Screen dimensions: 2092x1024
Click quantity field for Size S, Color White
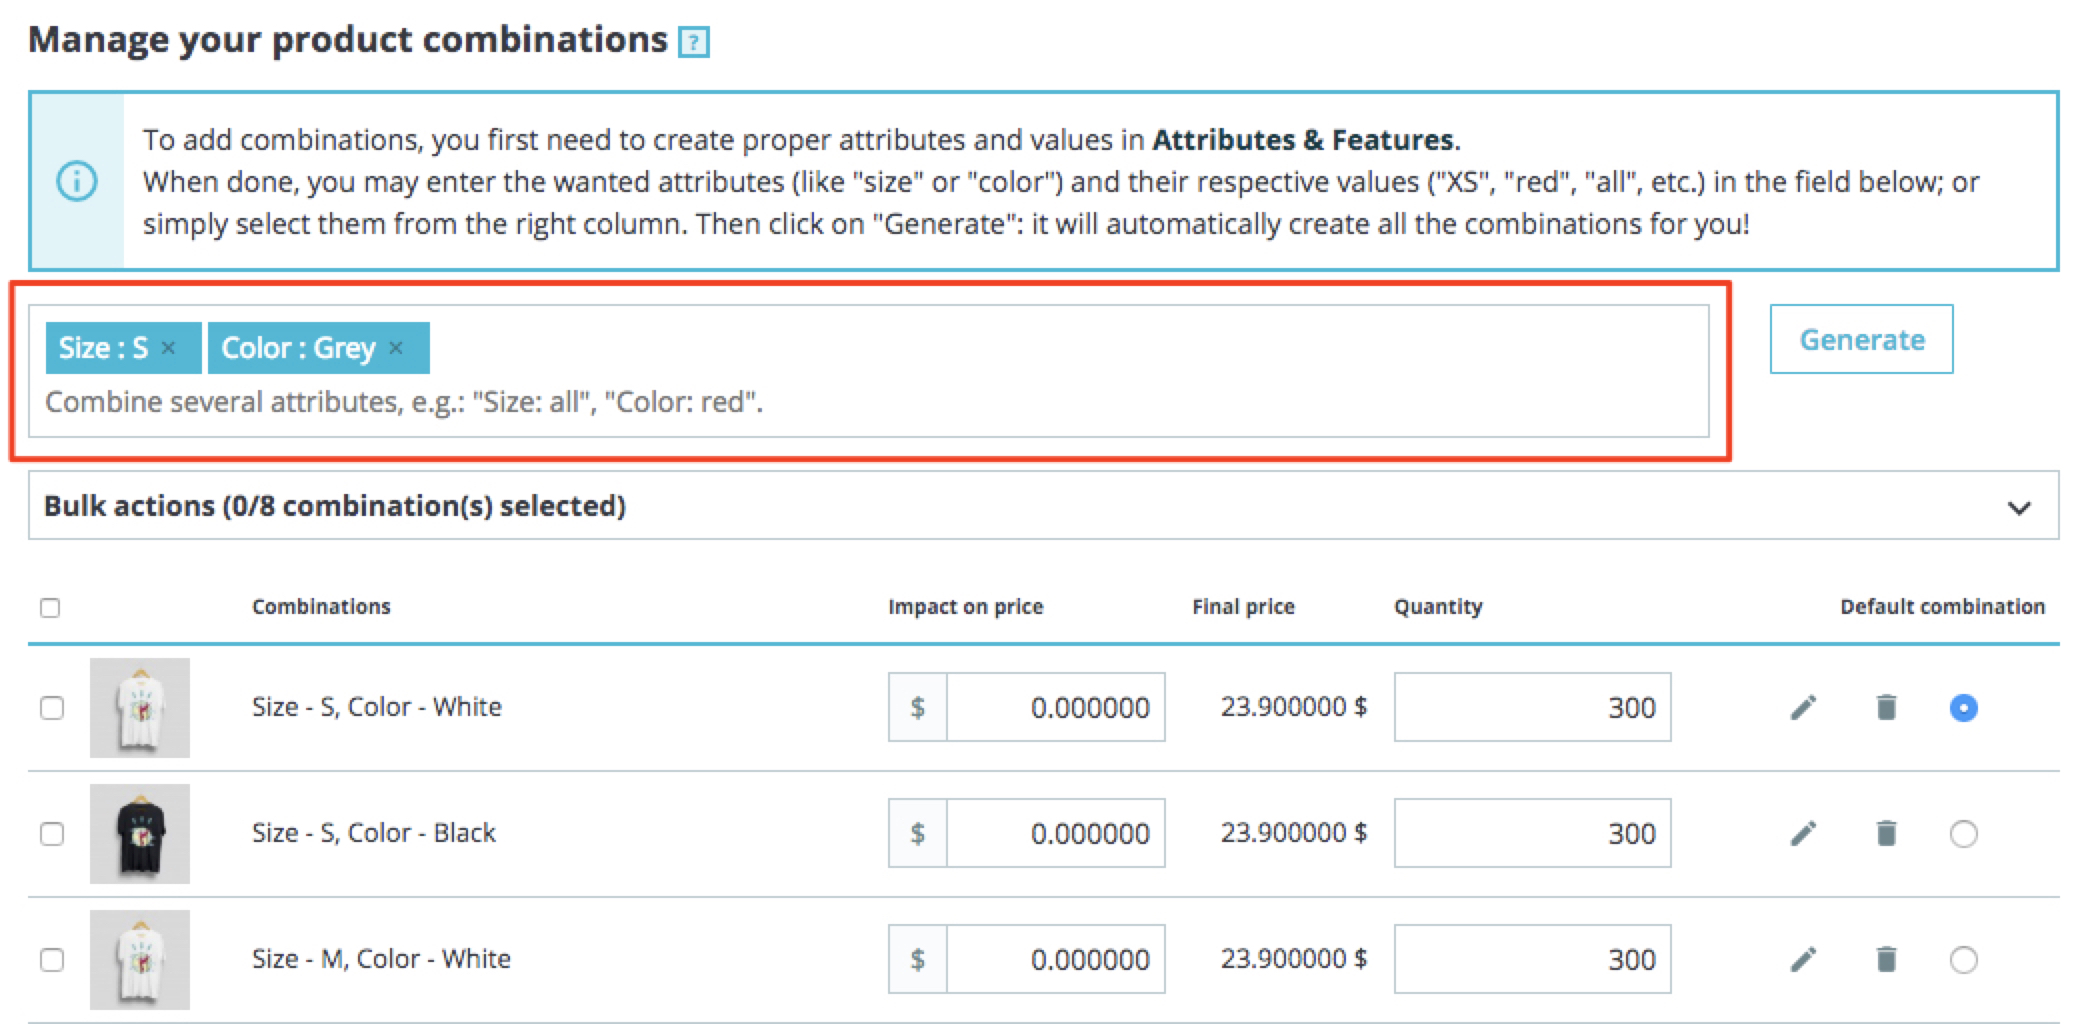tap(1531, 708)
